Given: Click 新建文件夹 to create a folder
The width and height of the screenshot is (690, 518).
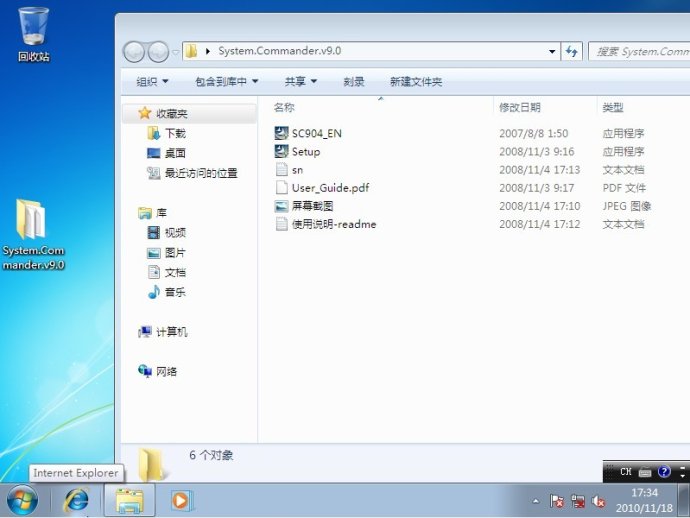Looking at the screenshot, I should [416, 81].
